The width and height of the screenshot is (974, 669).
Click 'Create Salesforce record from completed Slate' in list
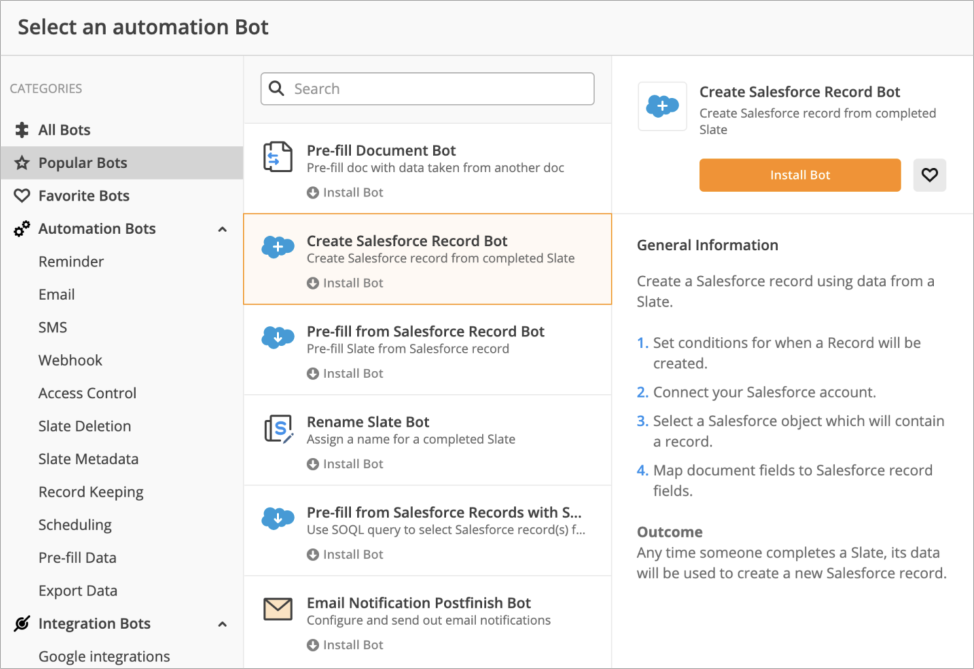(x=440, y=258)
